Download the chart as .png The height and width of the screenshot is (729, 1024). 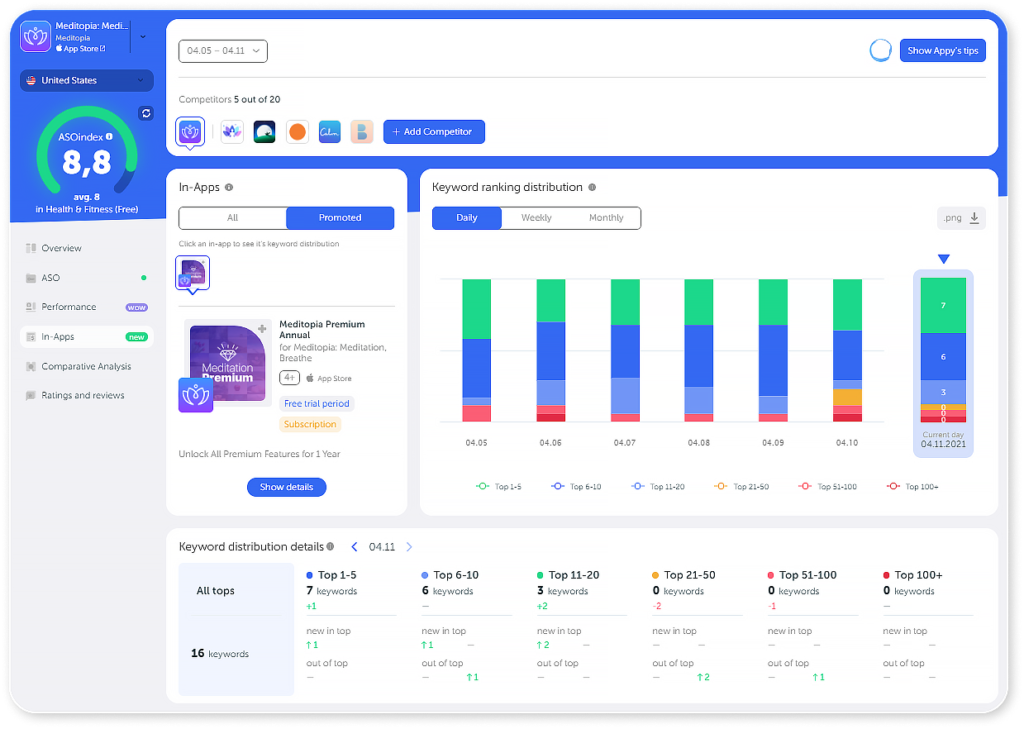tap(961, 218)
